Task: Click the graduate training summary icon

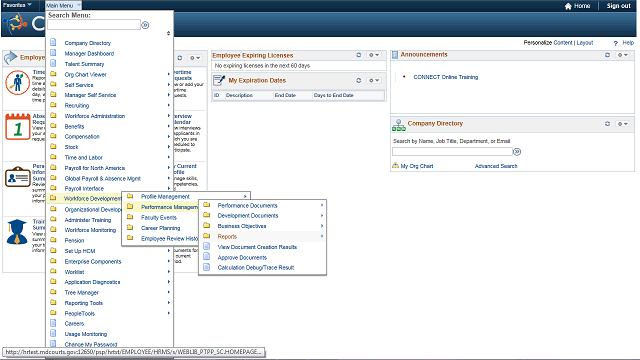Action: point(17,232)
